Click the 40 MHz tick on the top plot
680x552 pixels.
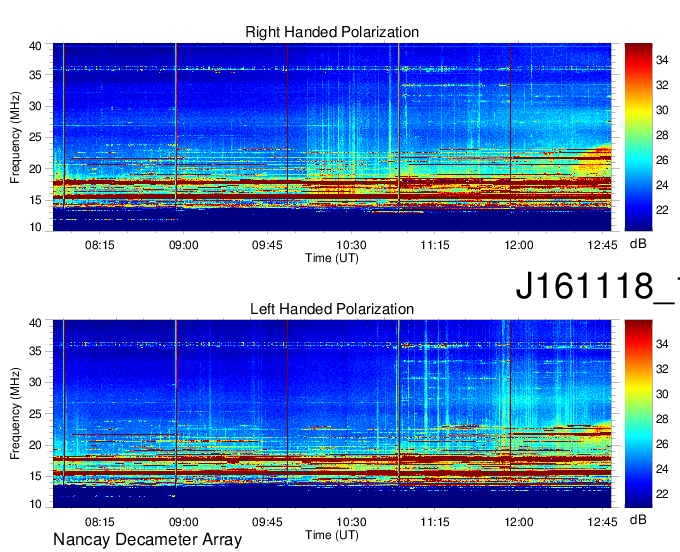click(35, 46)
